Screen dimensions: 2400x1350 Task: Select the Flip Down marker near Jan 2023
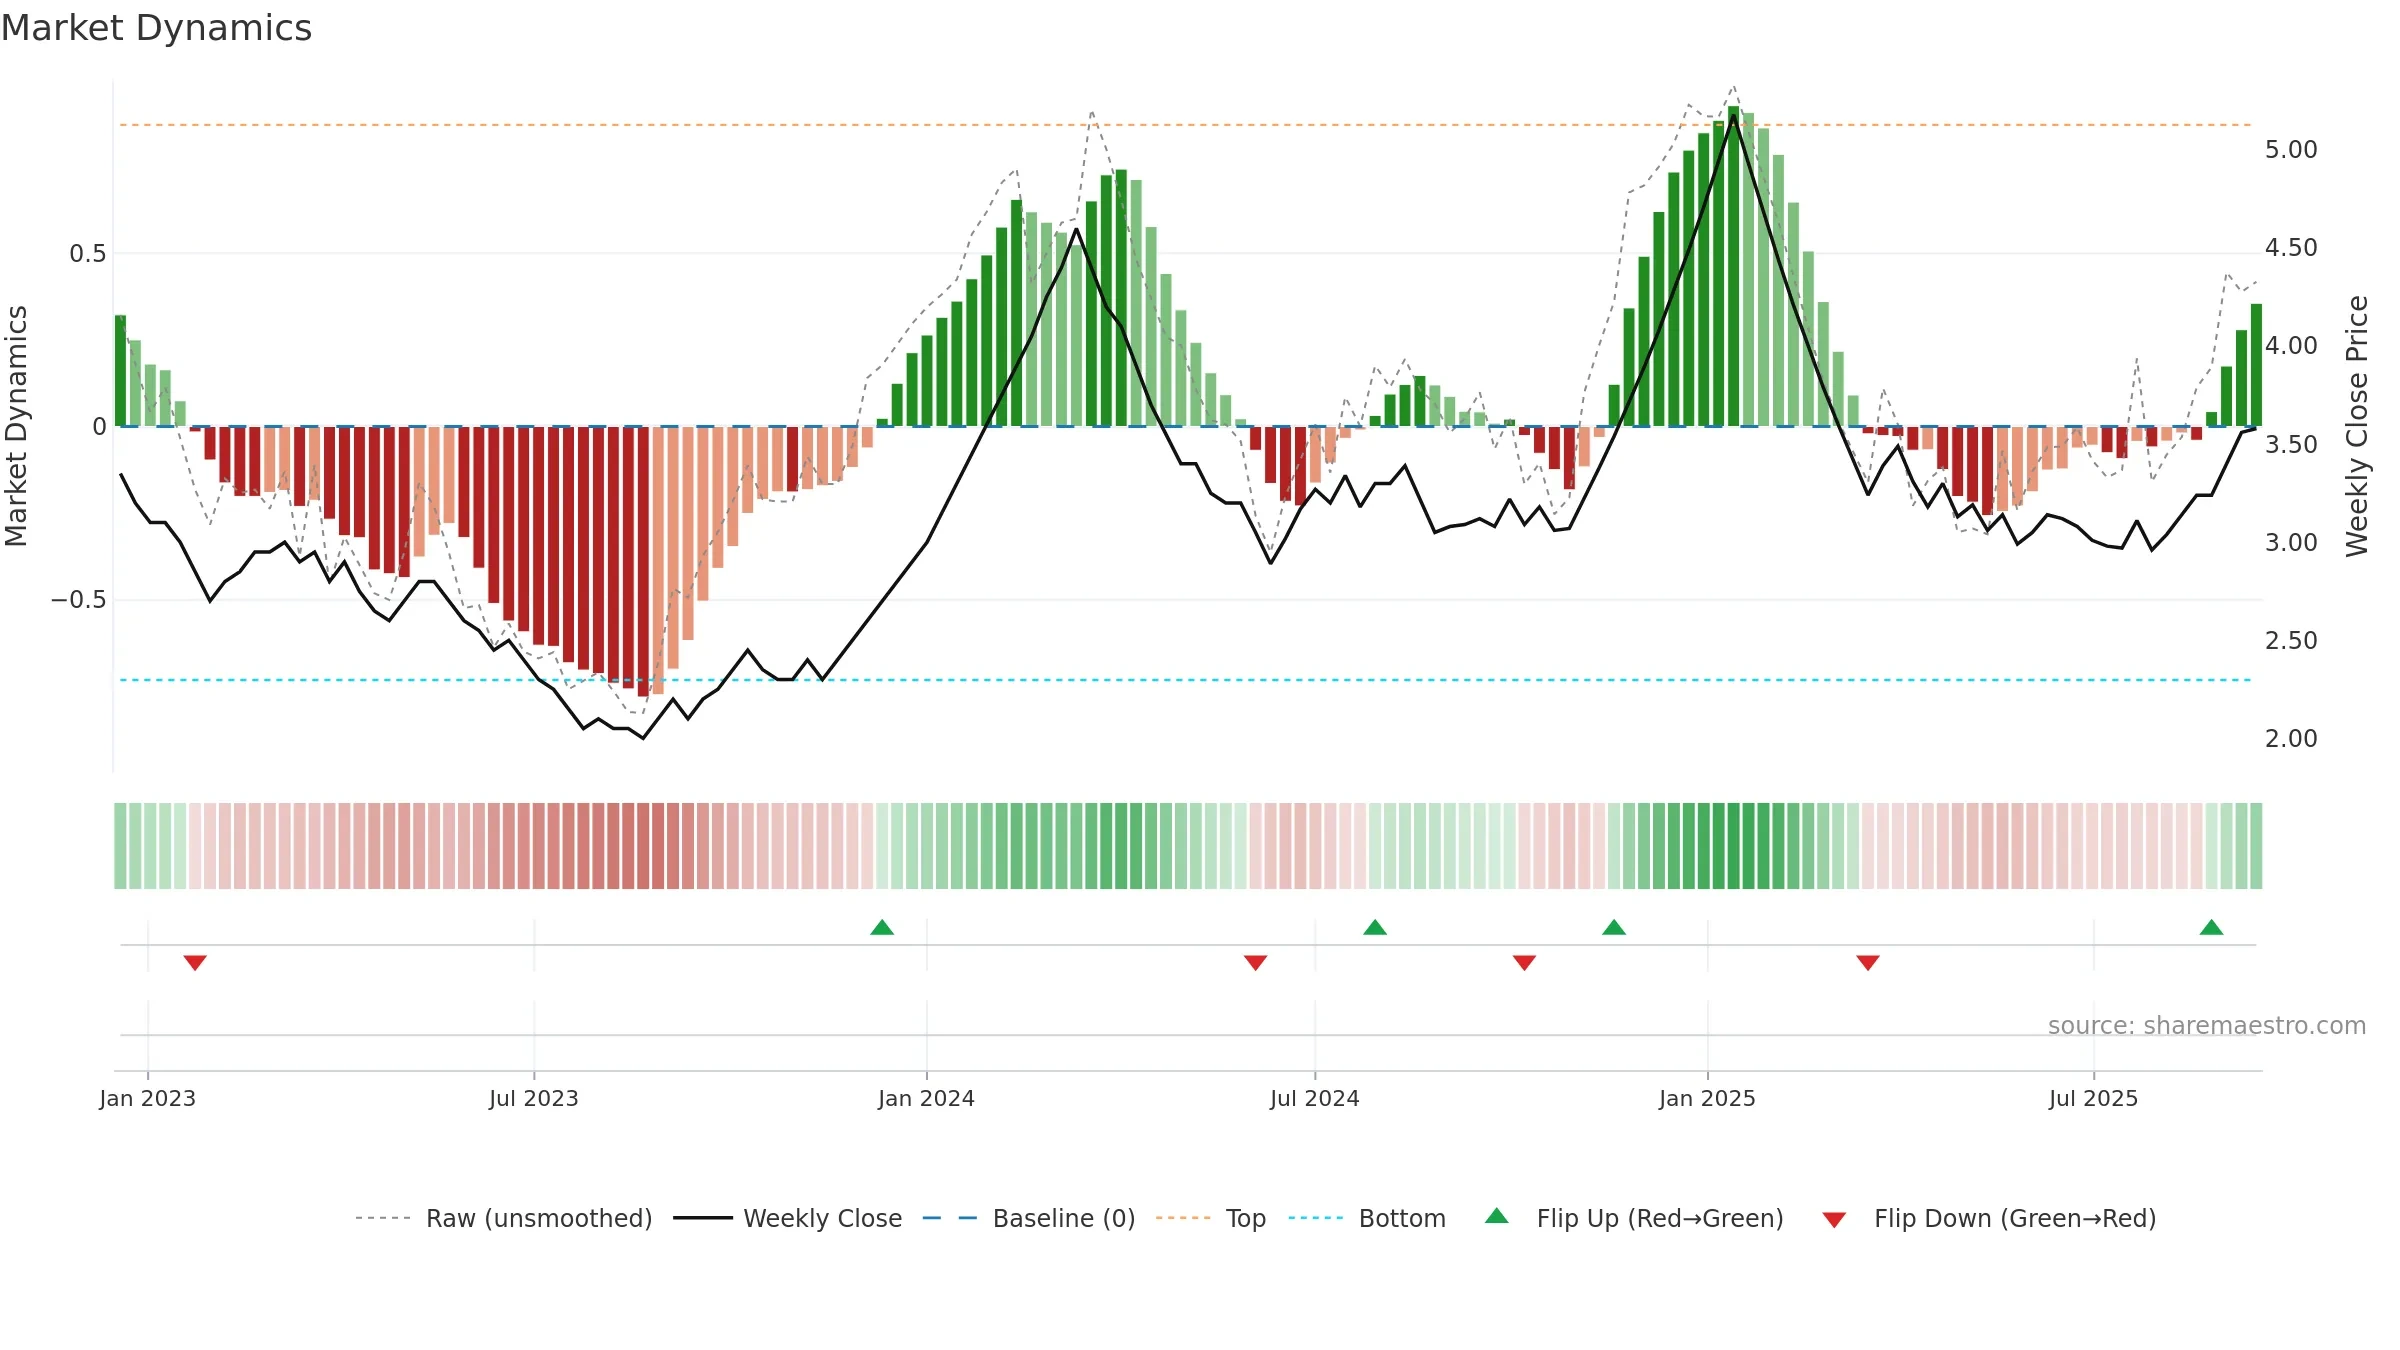pyautogui.click(x=195, y=962)
